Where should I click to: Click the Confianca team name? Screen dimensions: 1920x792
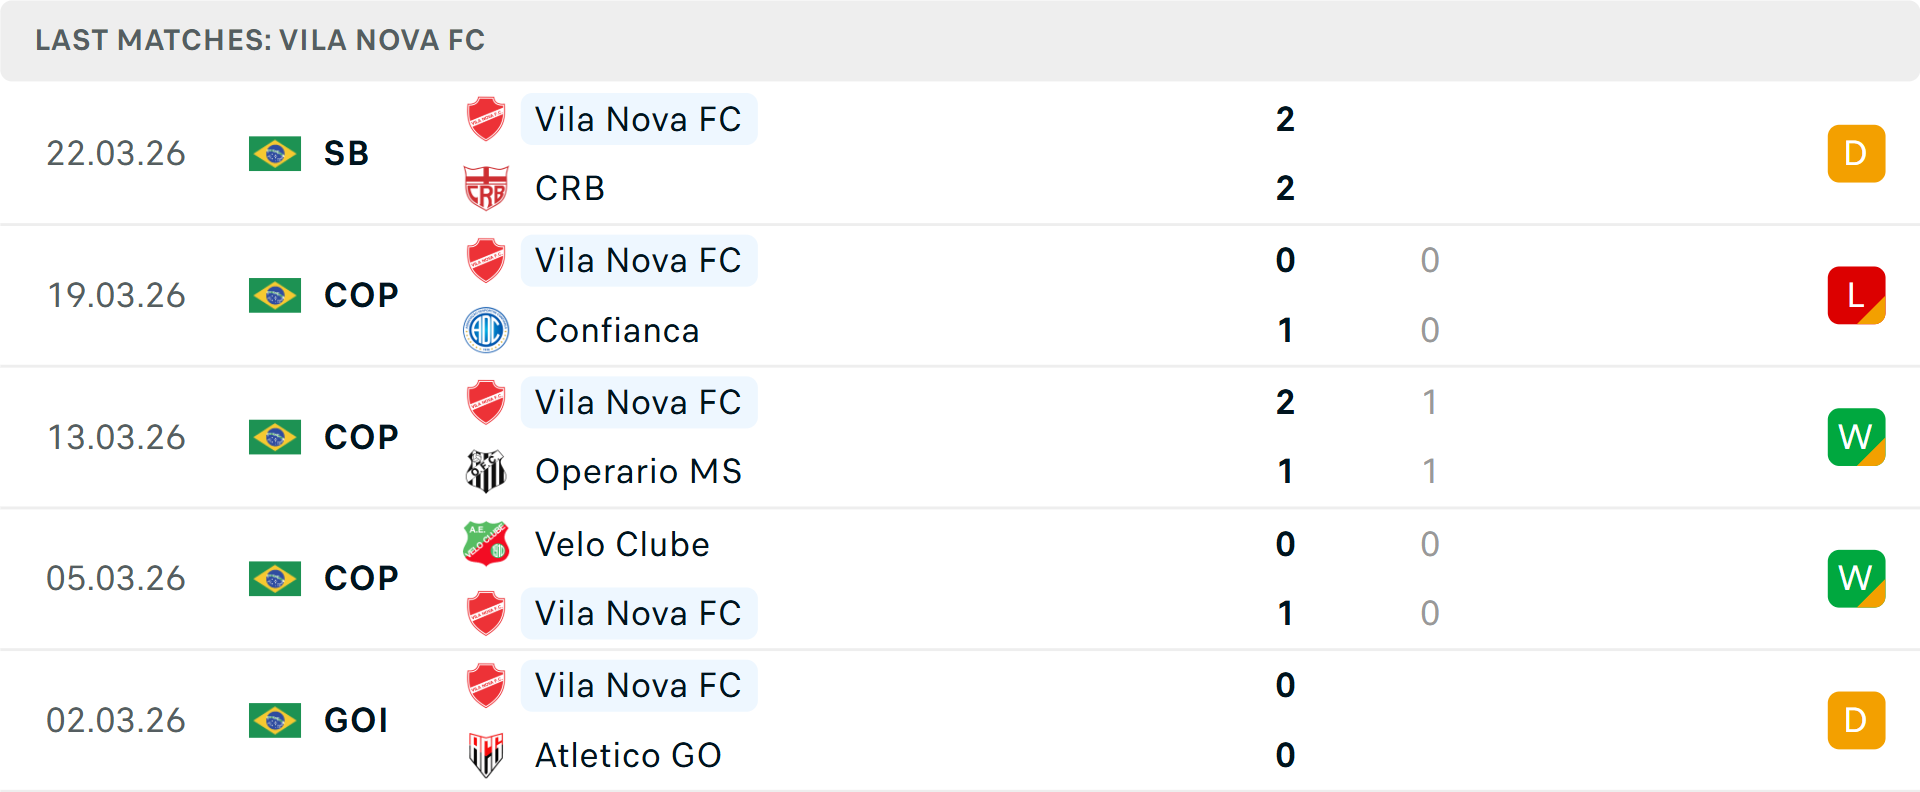pos(617,330)
